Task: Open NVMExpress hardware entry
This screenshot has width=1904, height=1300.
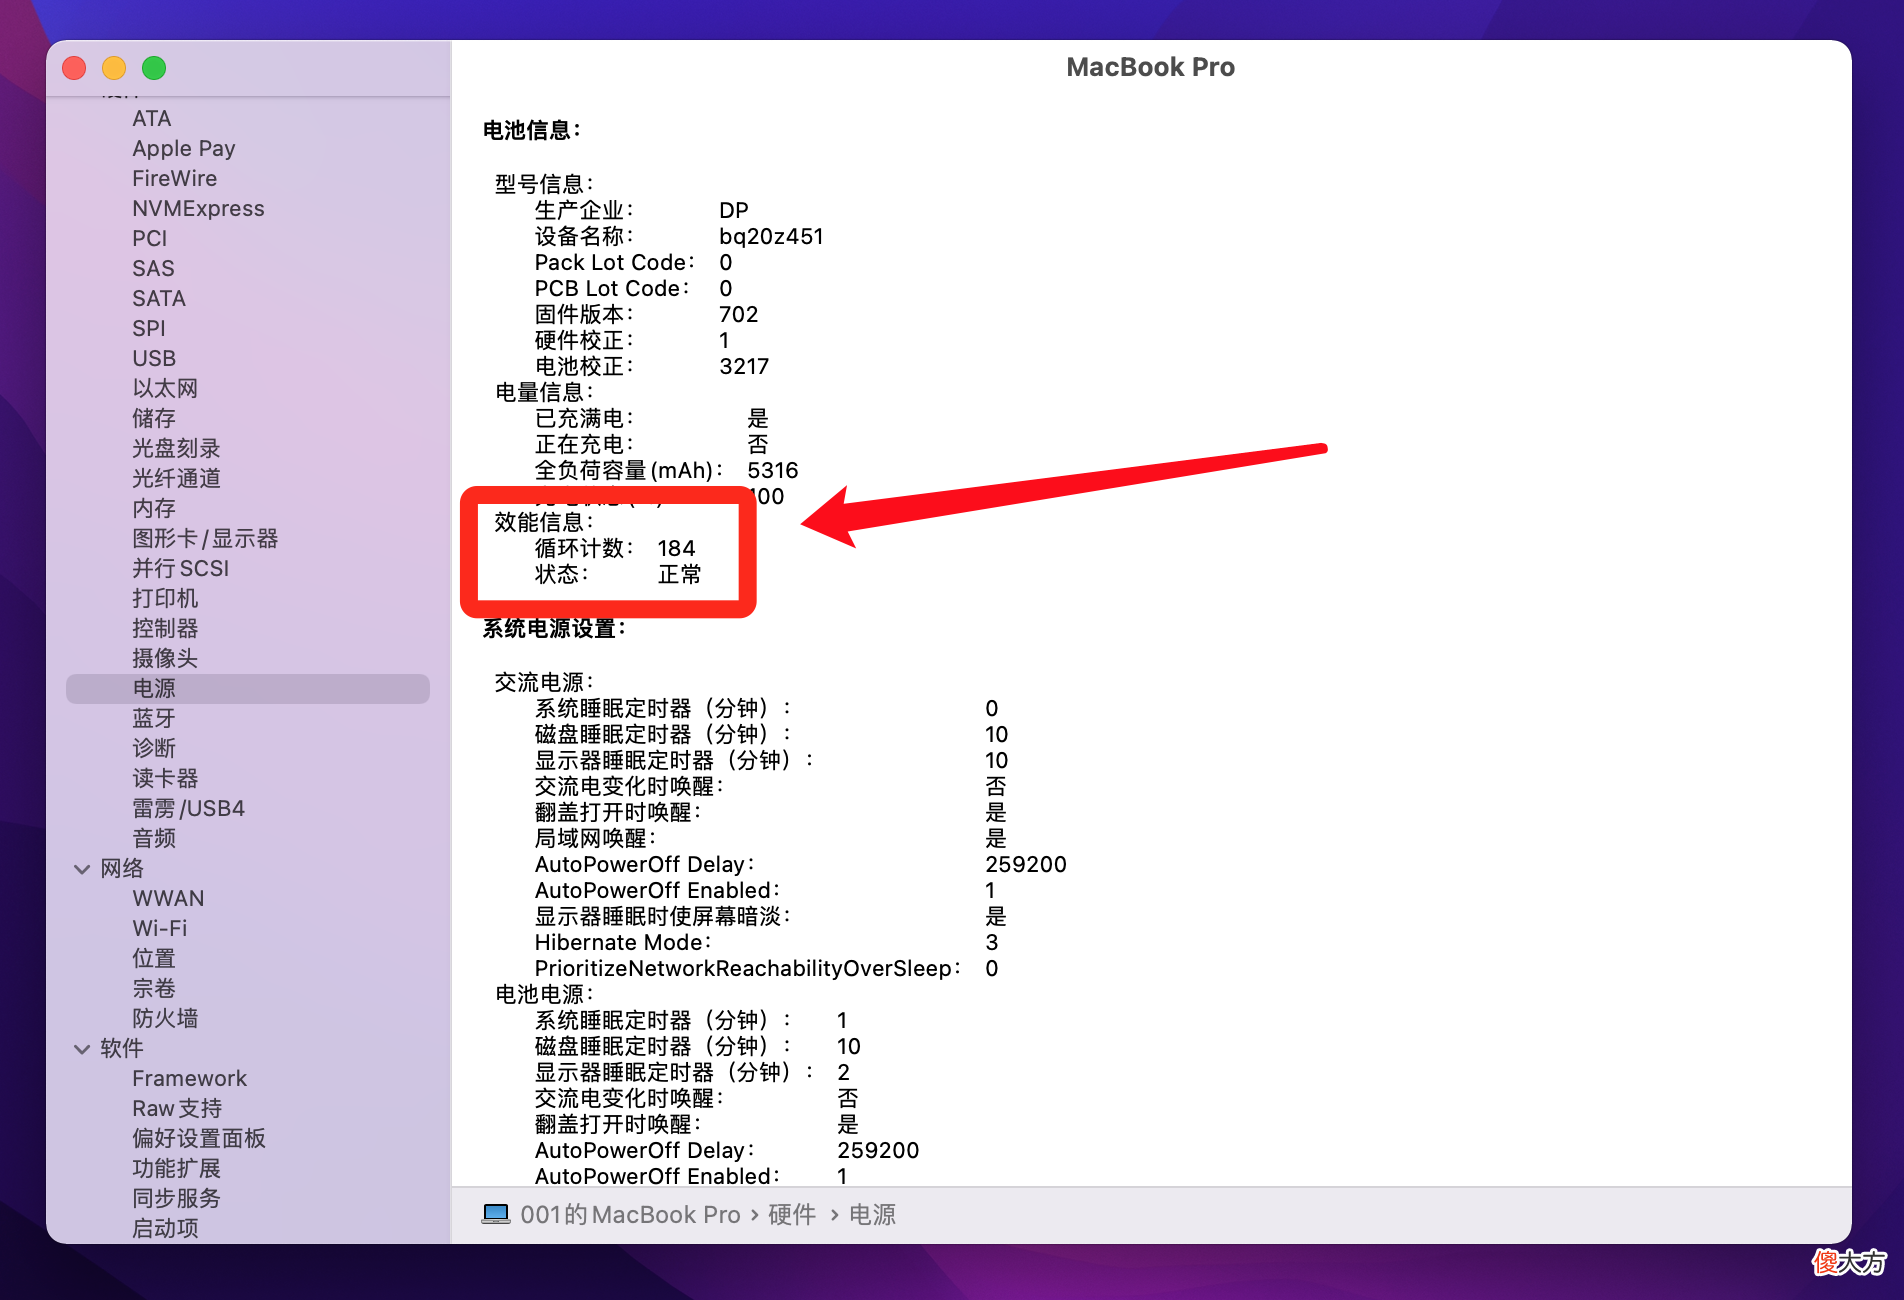Action: click(x=198, y=208)
